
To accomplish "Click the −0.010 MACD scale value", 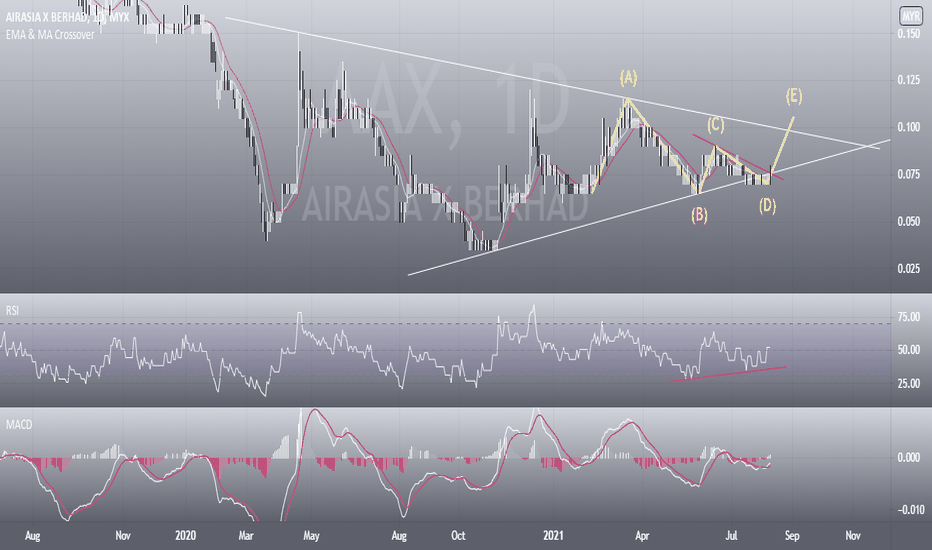I will point(910,510).
